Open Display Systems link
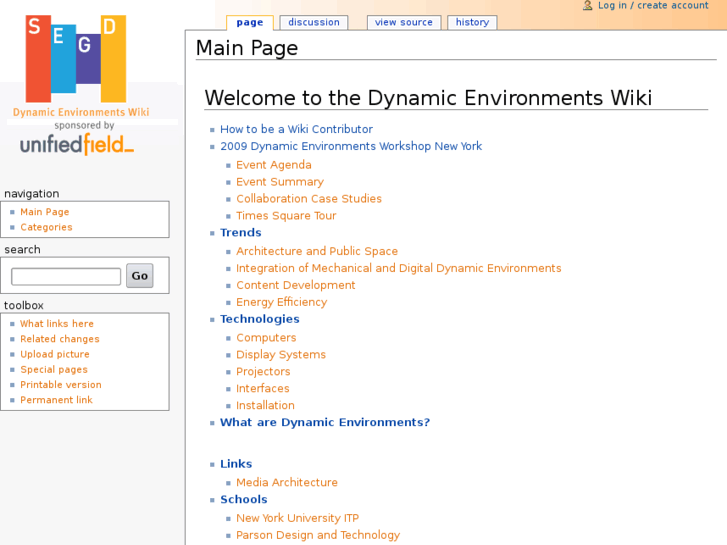Viewport: 727px width, 545px height. [x=281, y=355]
